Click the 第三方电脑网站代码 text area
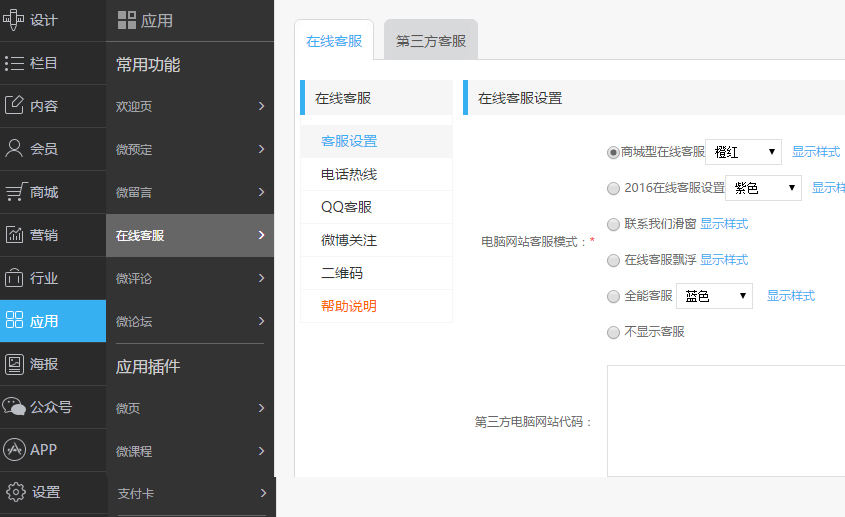This screenshot has width=845, height=517. (725, 420)
